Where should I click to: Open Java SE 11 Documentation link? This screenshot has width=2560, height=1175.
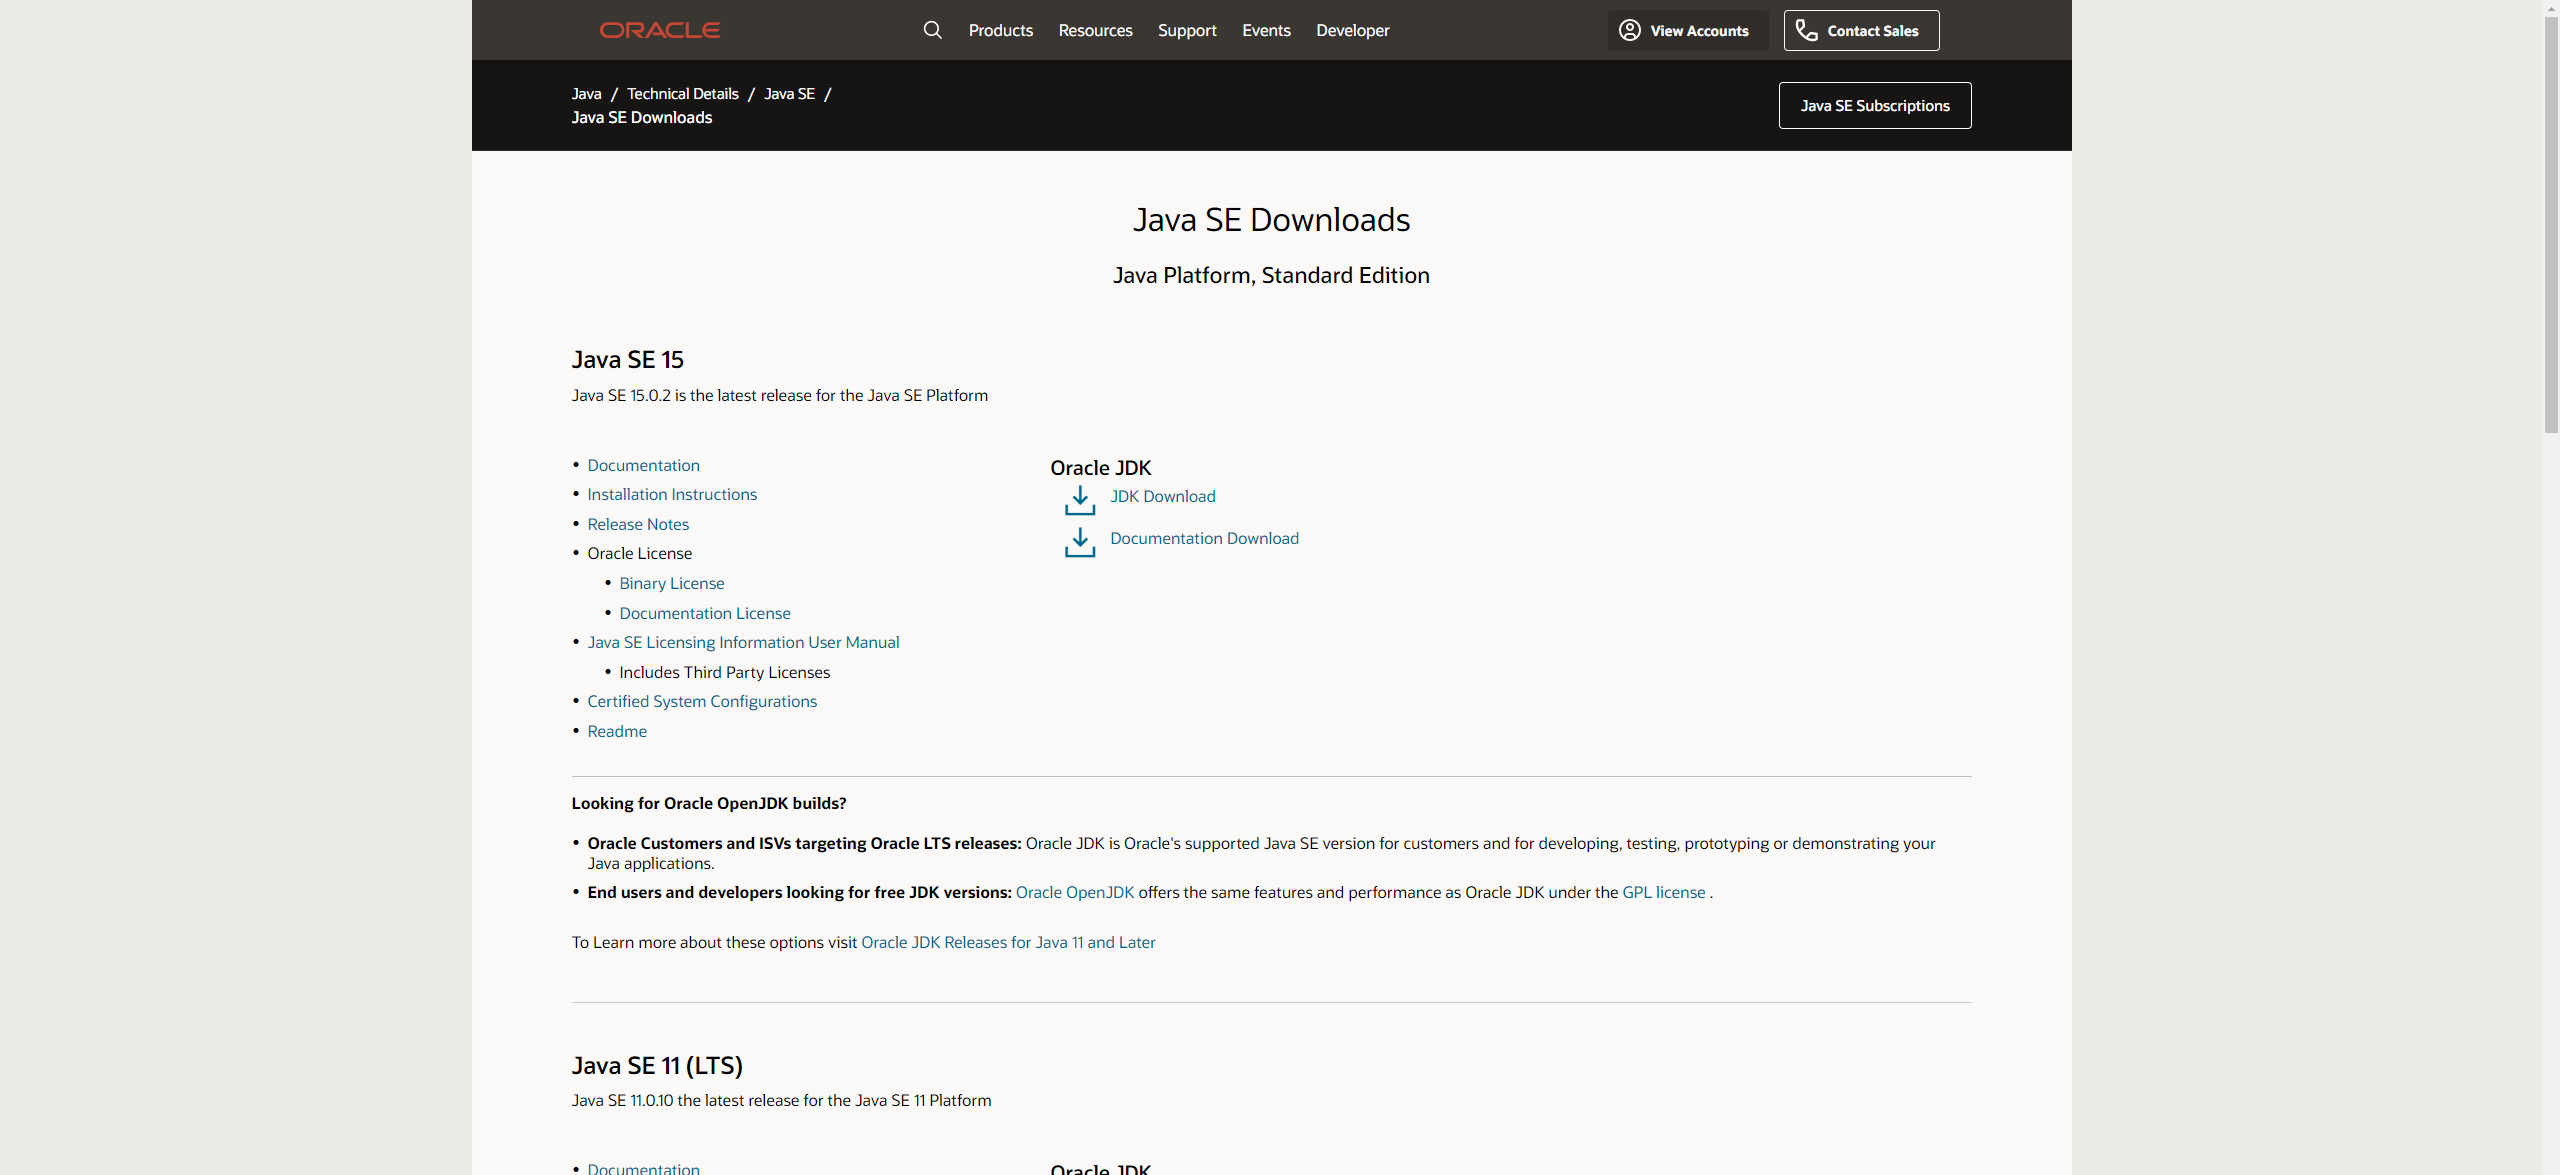point(643,1168)
